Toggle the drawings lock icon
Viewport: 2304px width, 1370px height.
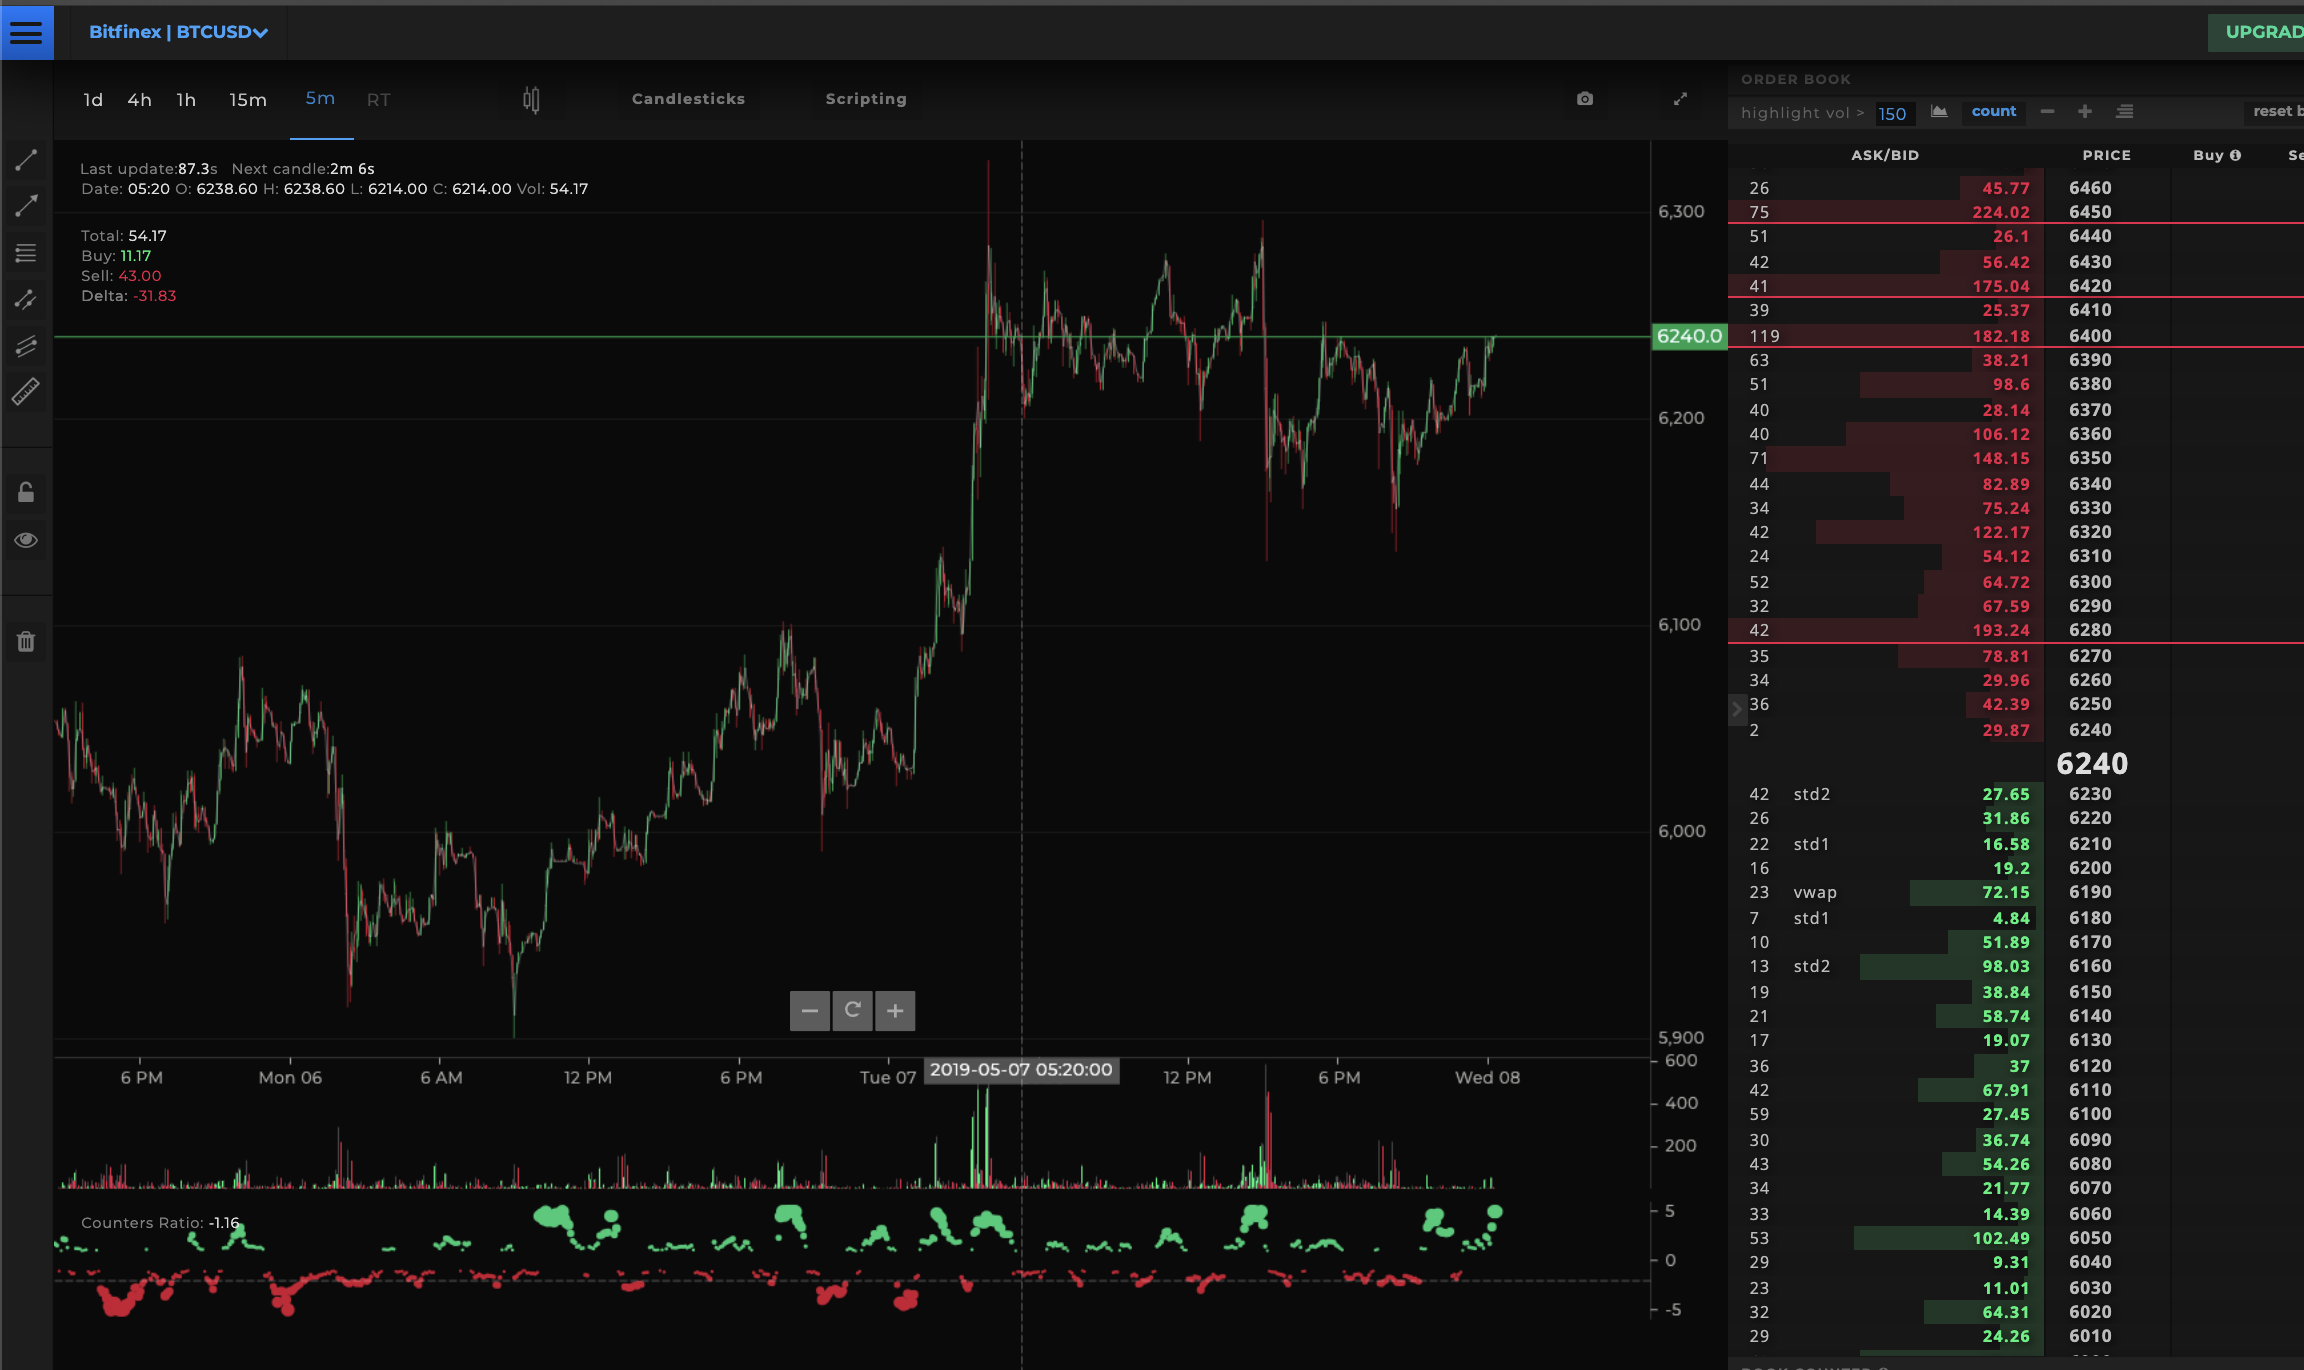[x=26, y=492]
